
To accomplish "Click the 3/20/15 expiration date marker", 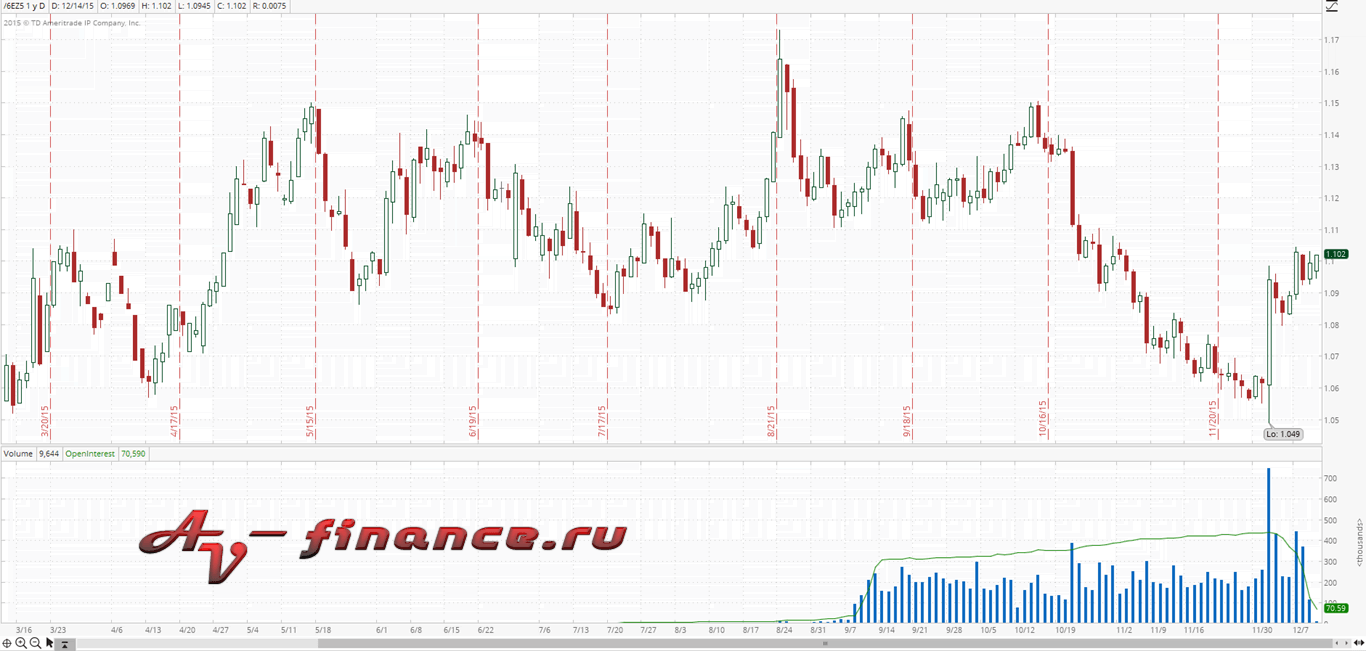I will click(x=45, y=419).
